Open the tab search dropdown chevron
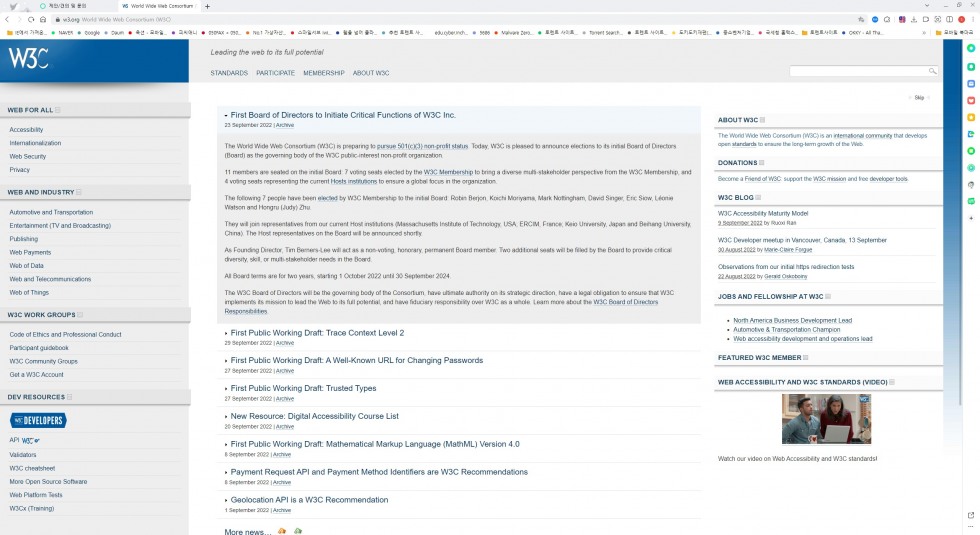 pyautogui.click(x=927, y=6)
